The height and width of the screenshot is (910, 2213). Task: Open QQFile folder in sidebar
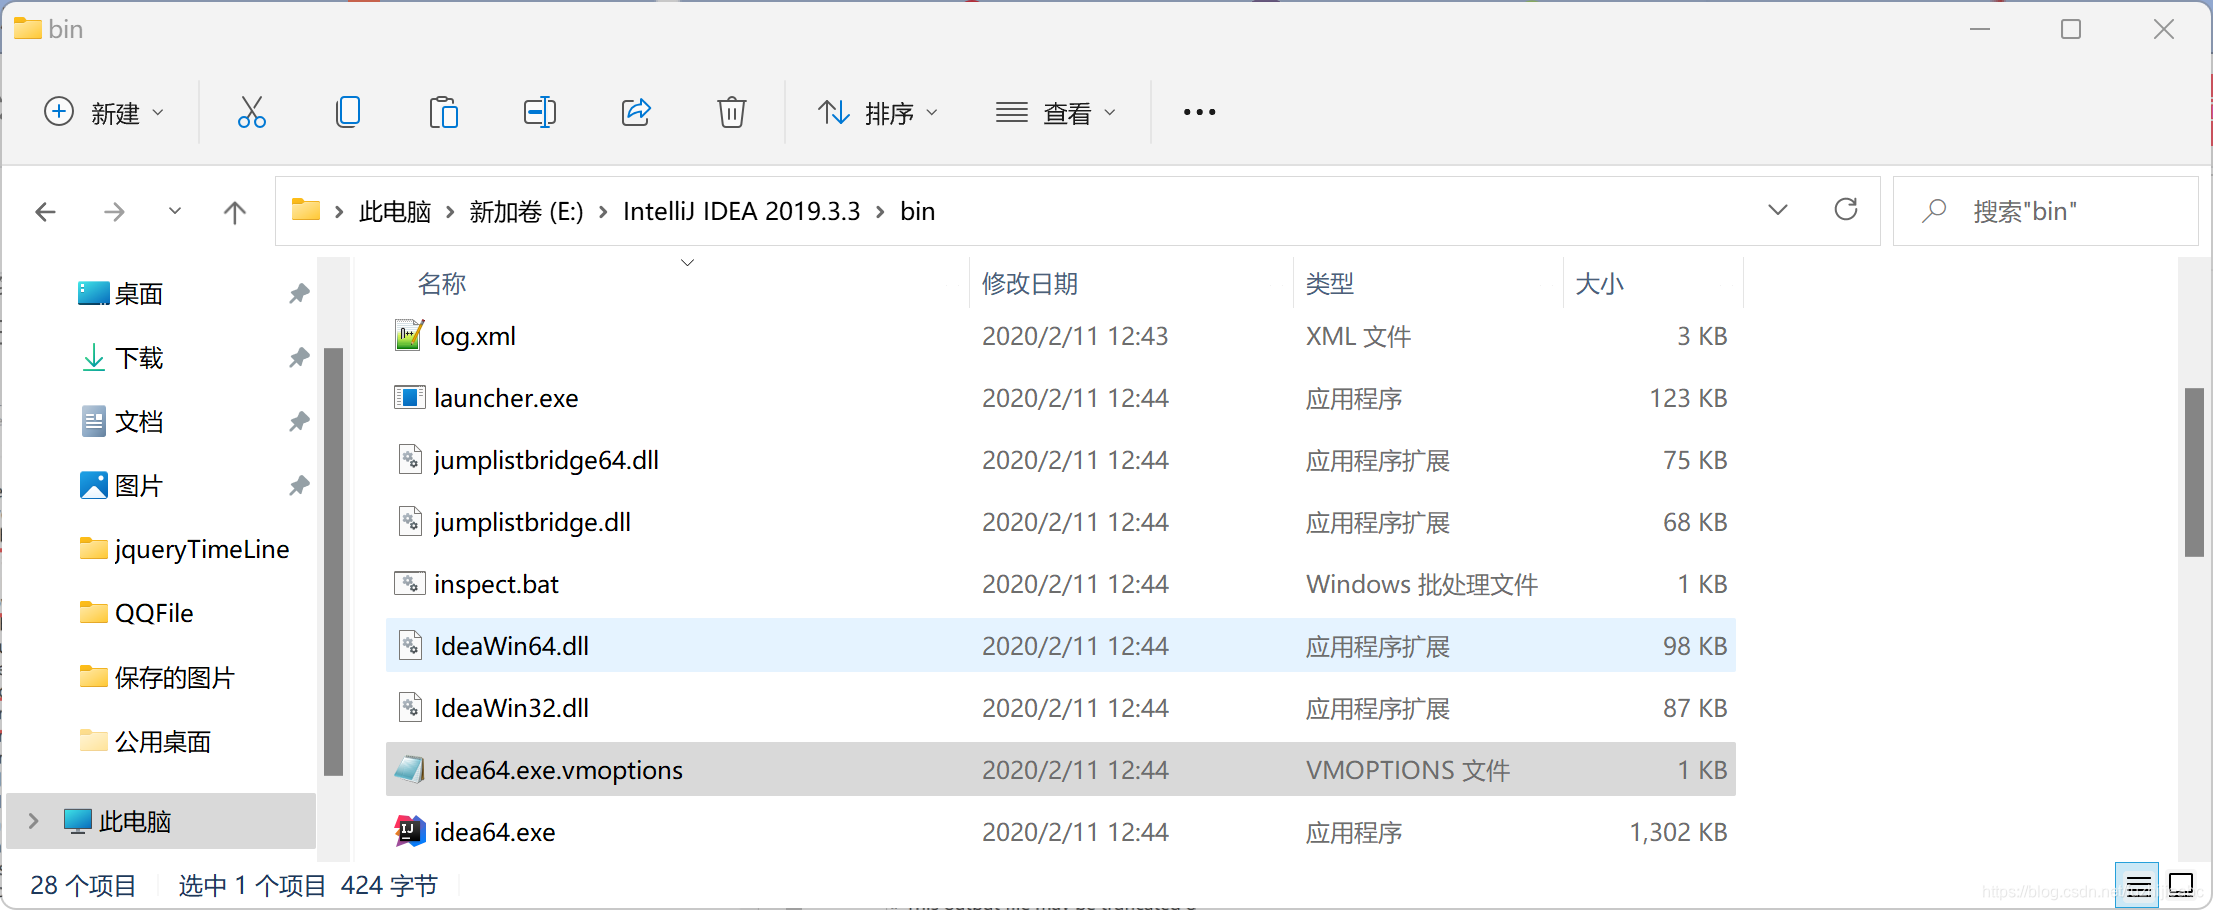tap(154, 613)
